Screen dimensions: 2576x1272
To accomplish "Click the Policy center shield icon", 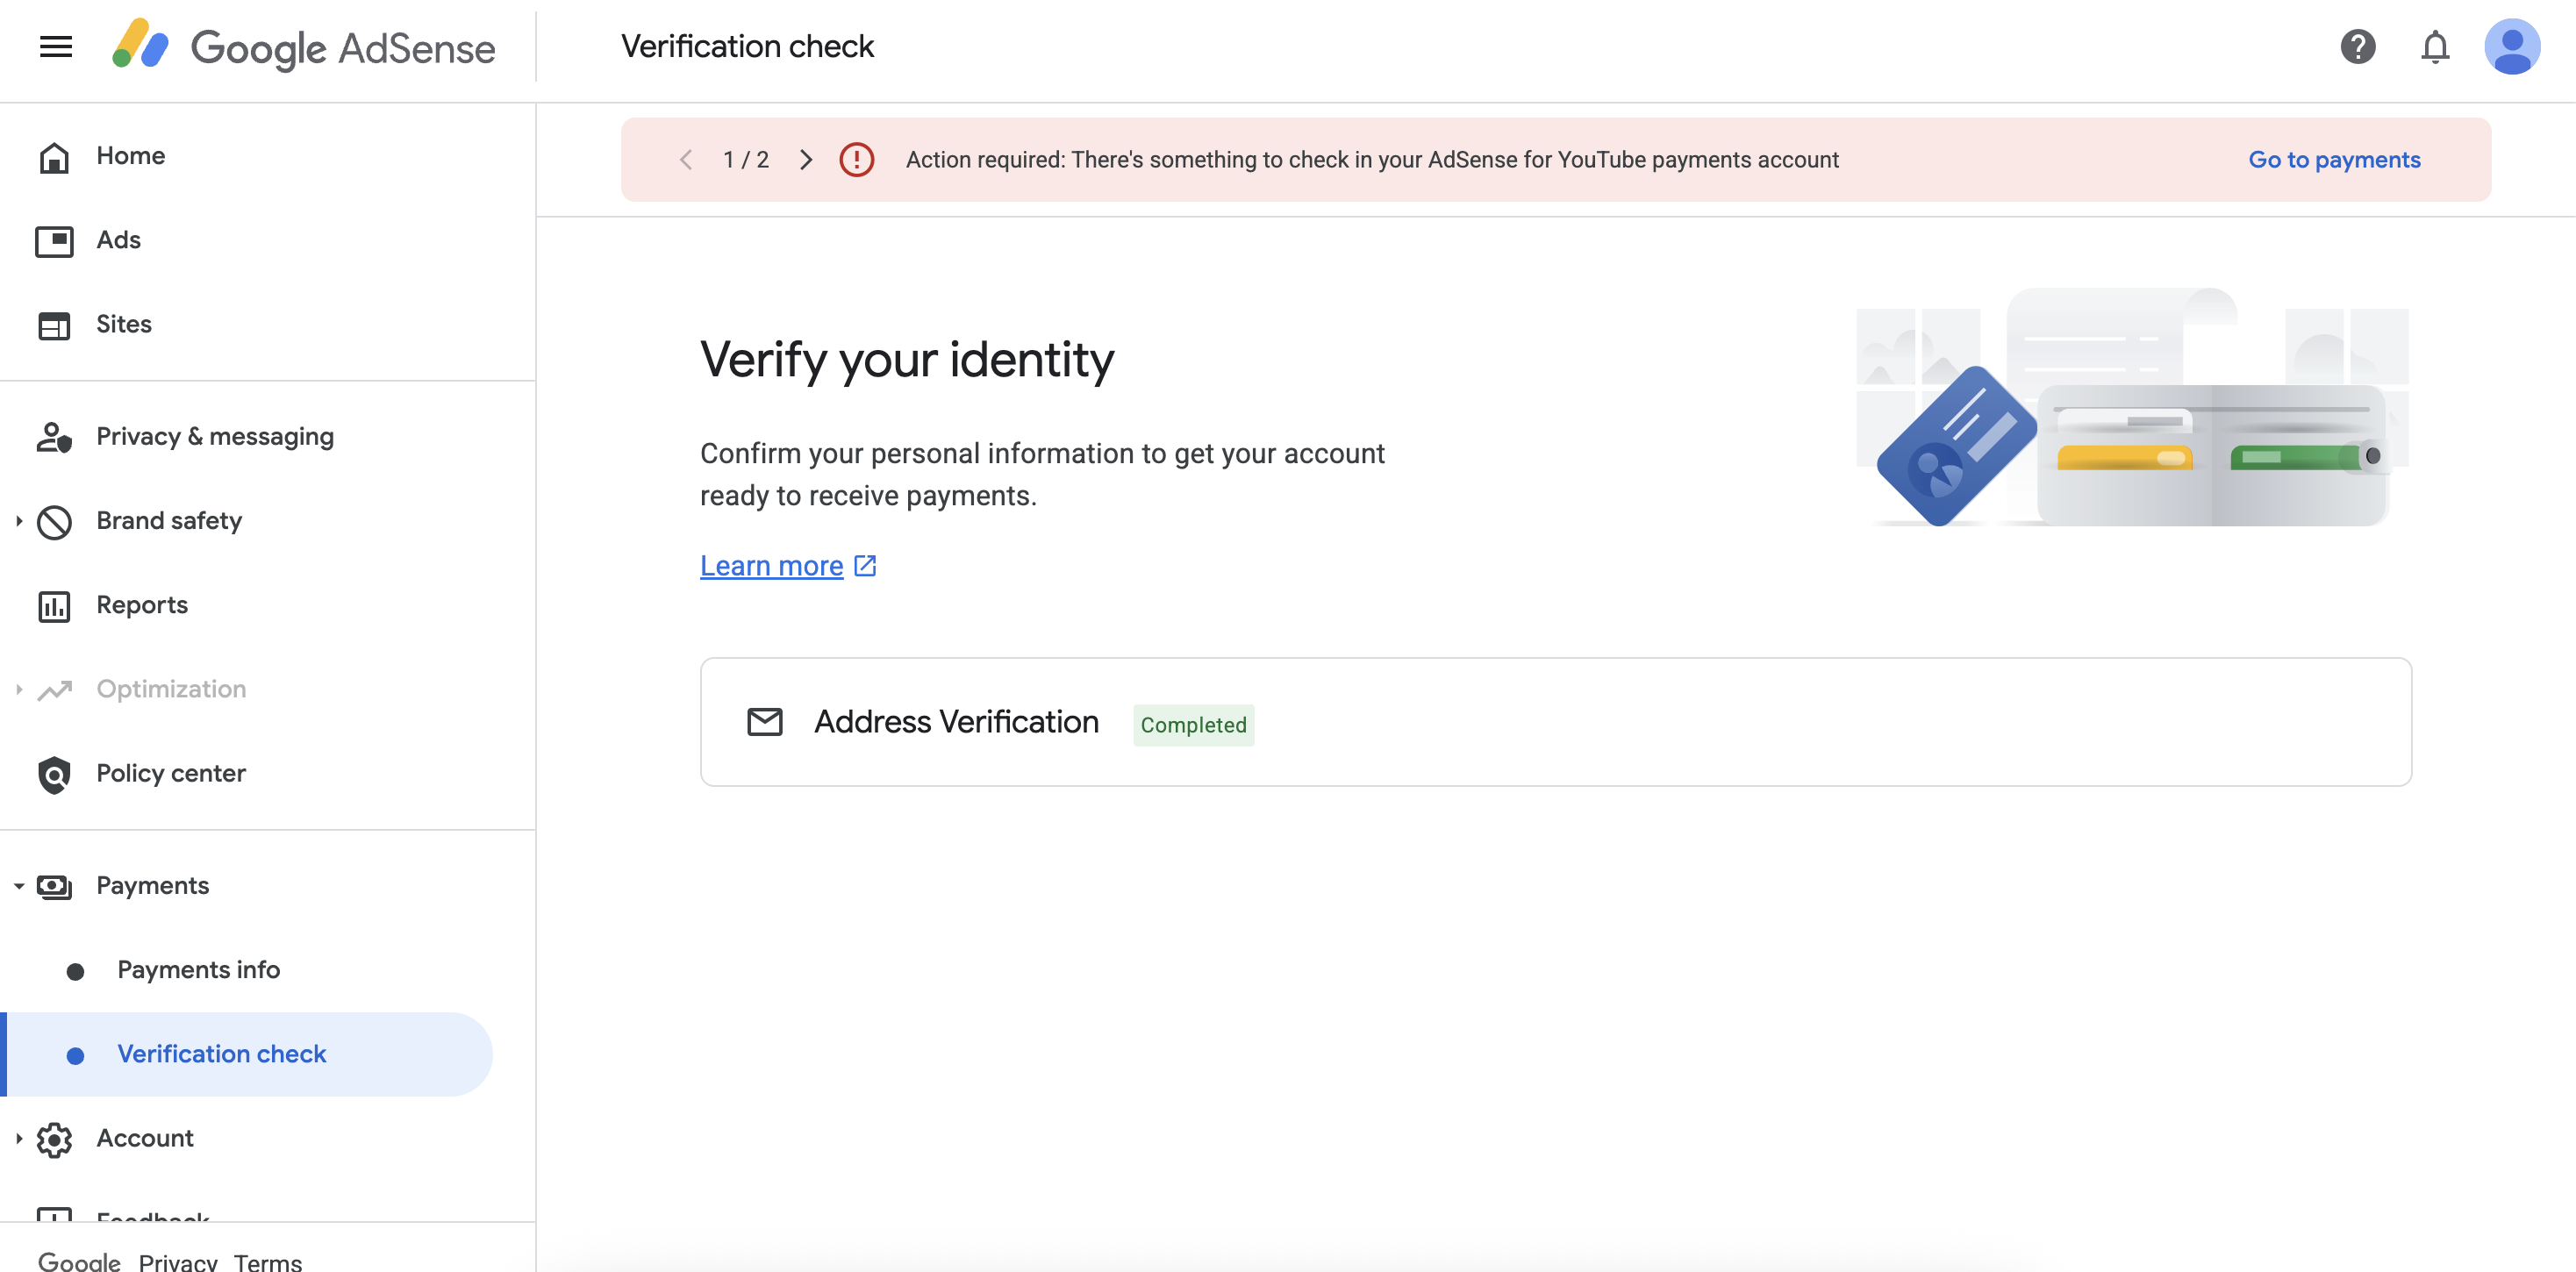I will pyautogui.click(x=54, y=773).
